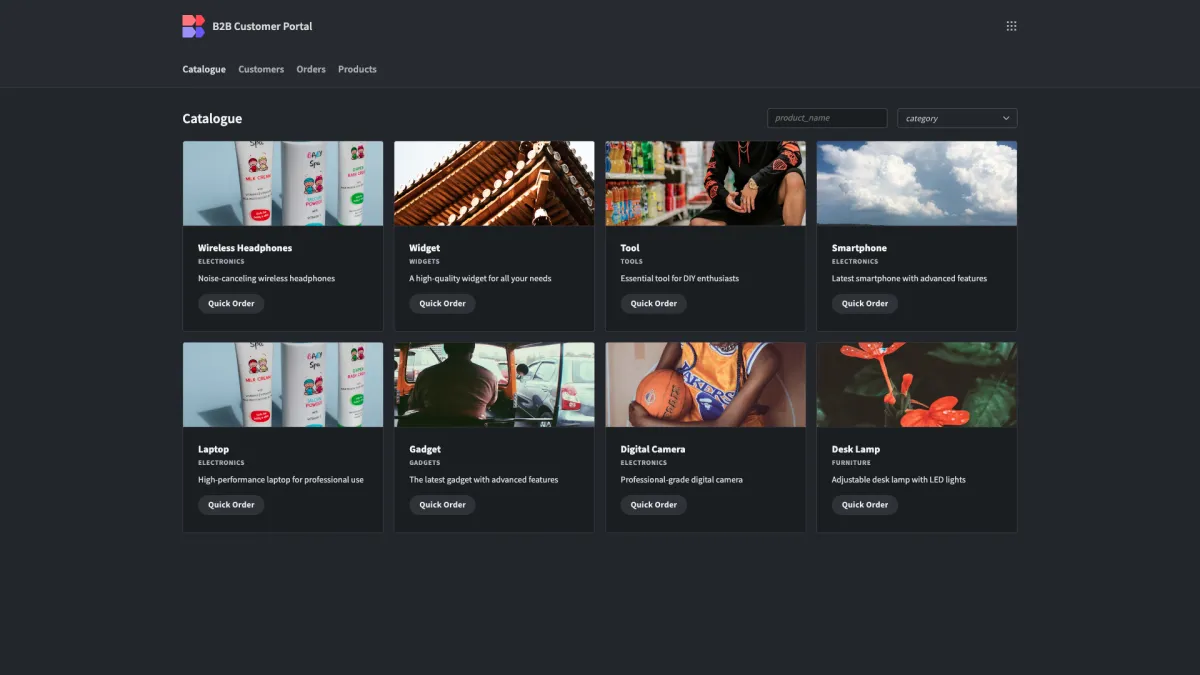The width and height of the screenshot is (1200, 675).
Task: Select the Products tab
Action: tap(357, 69)
